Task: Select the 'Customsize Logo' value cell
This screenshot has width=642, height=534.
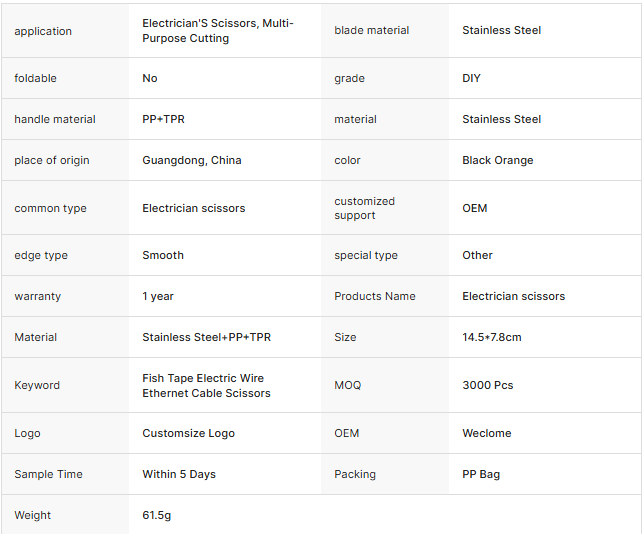Action: 188,433
